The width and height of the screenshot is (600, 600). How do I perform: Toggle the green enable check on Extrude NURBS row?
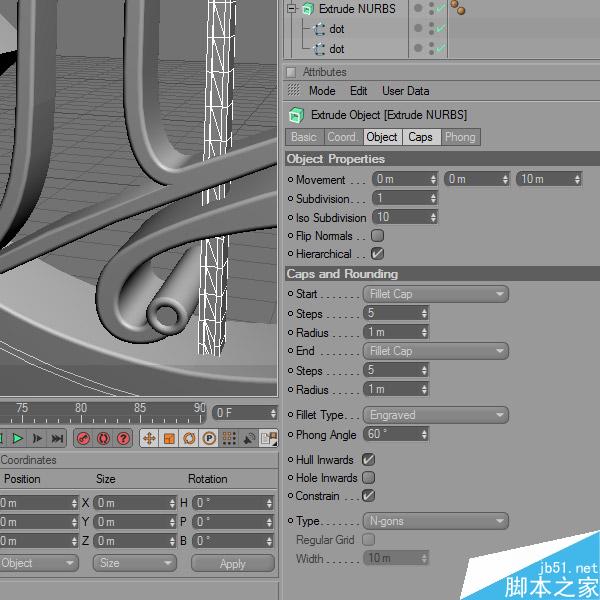pos(441,8)
